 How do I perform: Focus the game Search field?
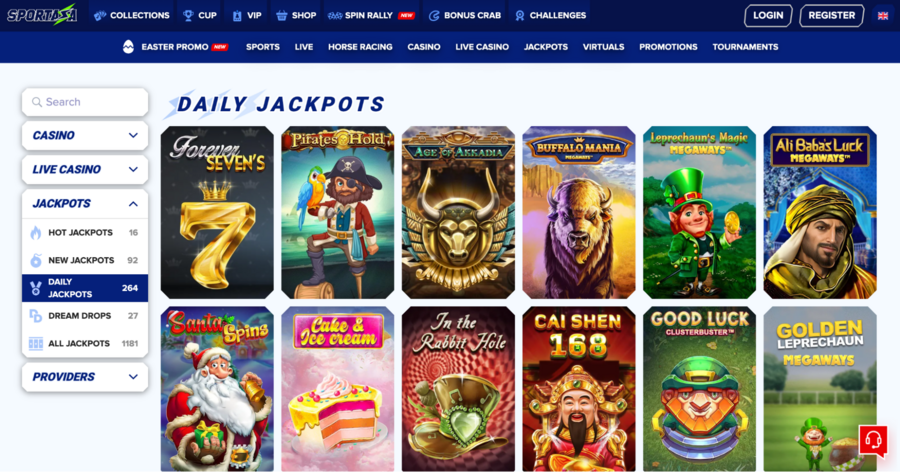click(85, 102)
